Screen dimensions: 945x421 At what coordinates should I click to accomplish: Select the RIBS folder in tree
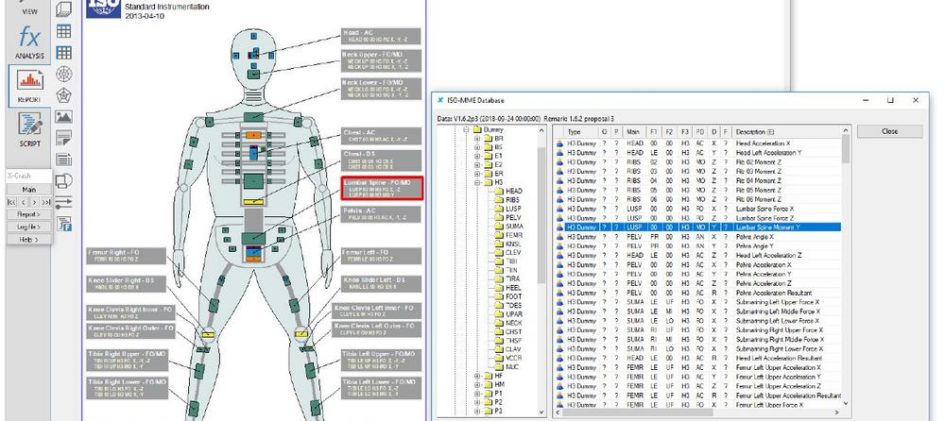(x=507, y=200)
